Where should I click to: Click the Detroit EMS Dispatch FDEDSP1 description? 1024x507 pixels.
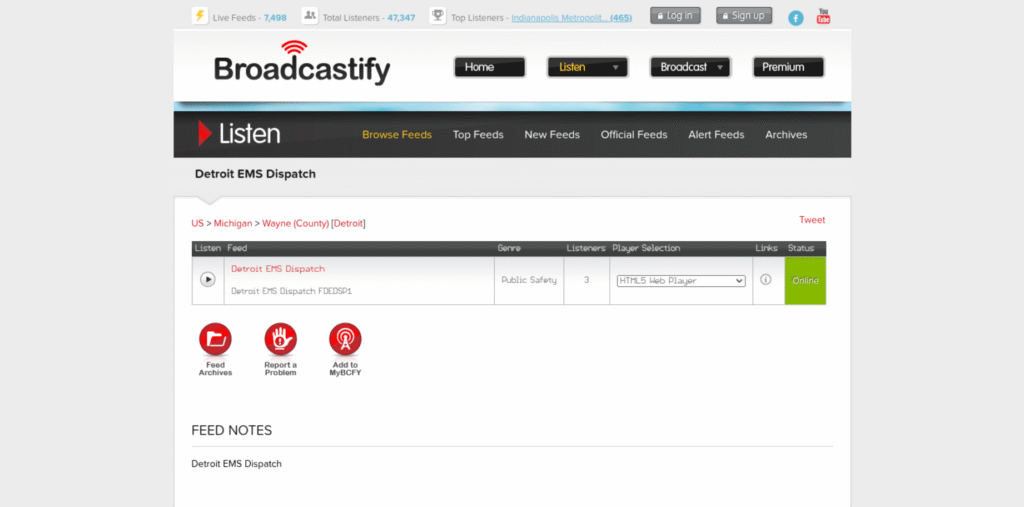[x=291, y=291]
